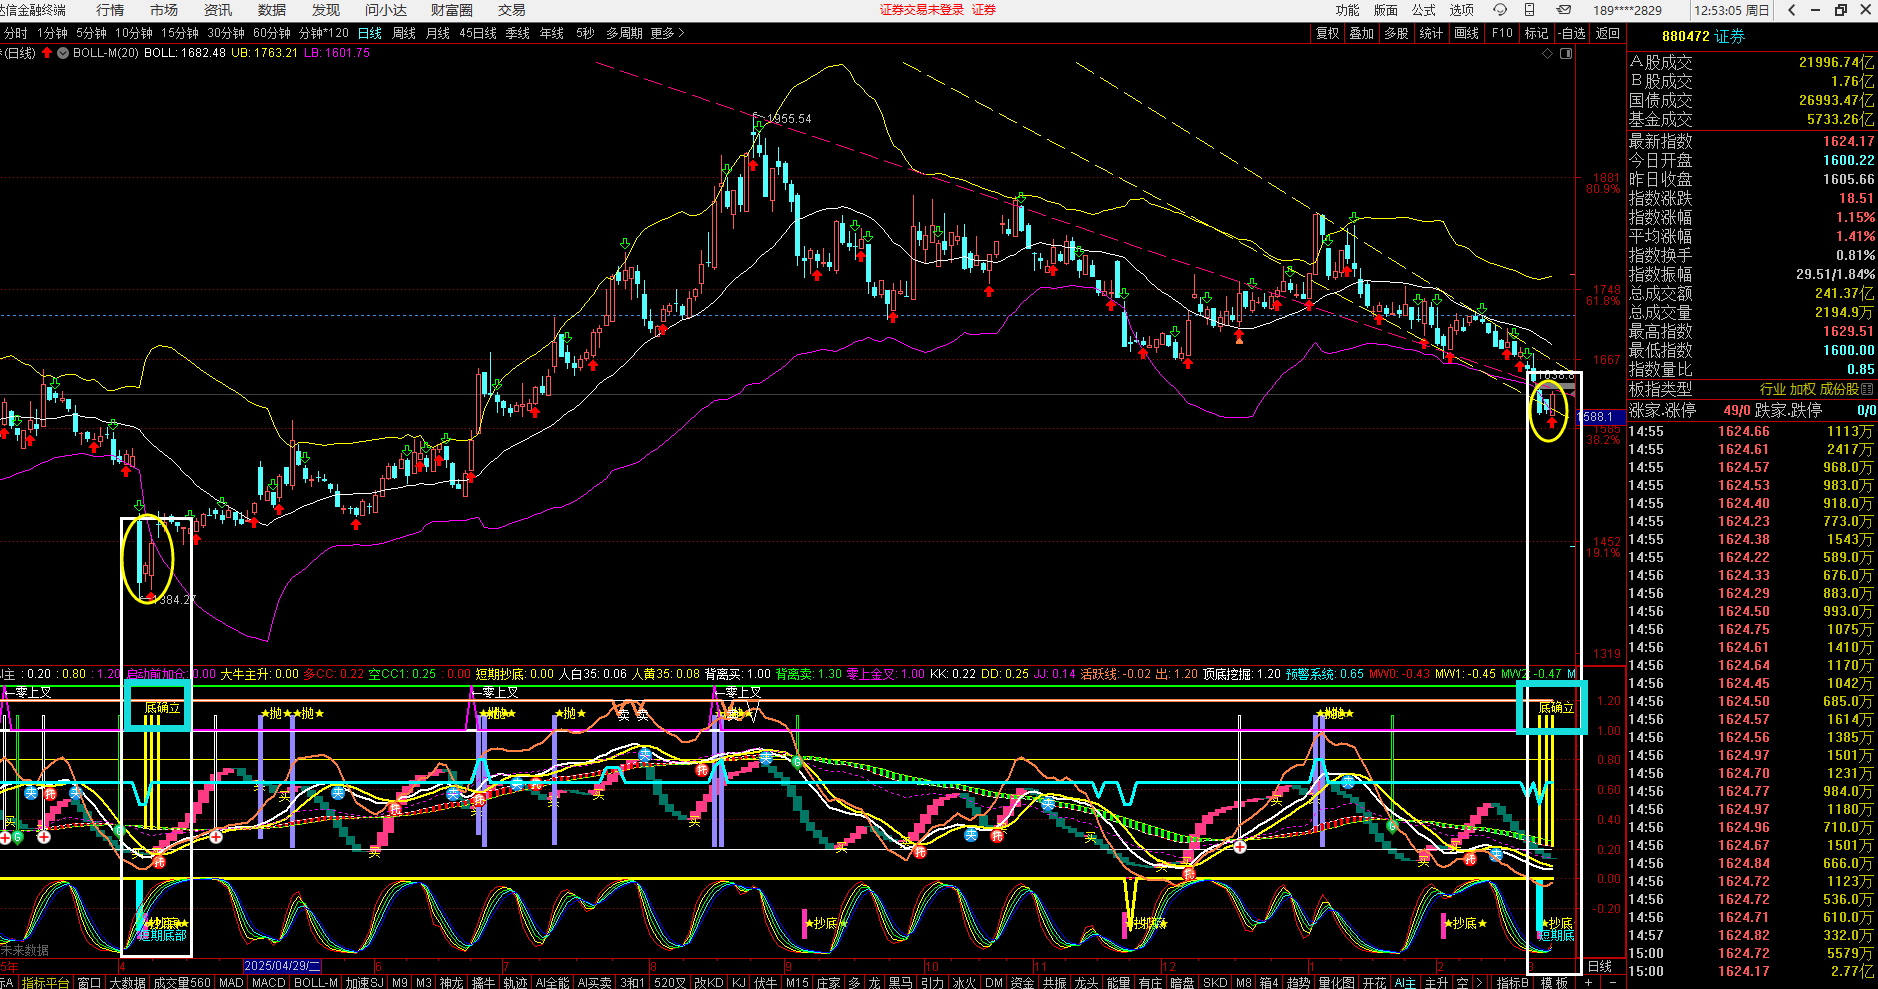
Task: Open the mail envelope message icon
Action: click(x=1563, y=10)
